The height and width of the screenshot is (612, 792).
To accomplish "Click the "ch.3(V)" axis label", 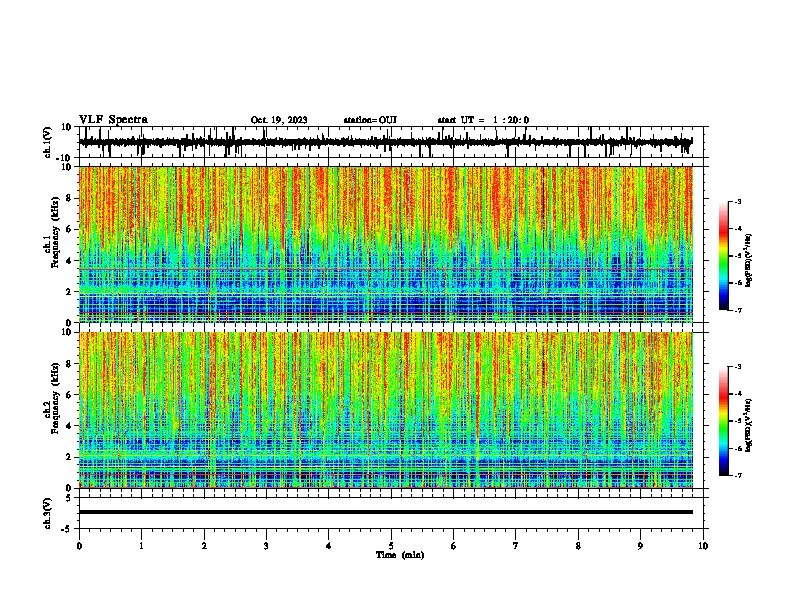I will tap(48, 513).
